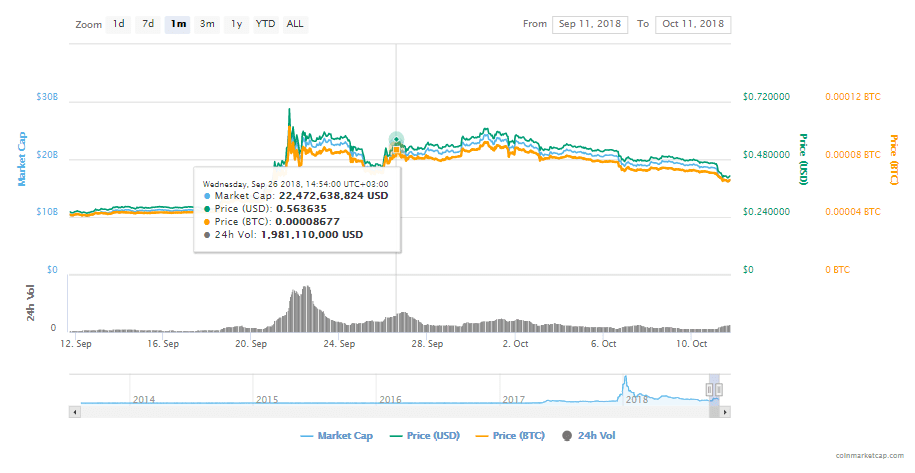This screenshot has height=473, width=915.
Task: Click the To date field
Action: pos(692,24)
